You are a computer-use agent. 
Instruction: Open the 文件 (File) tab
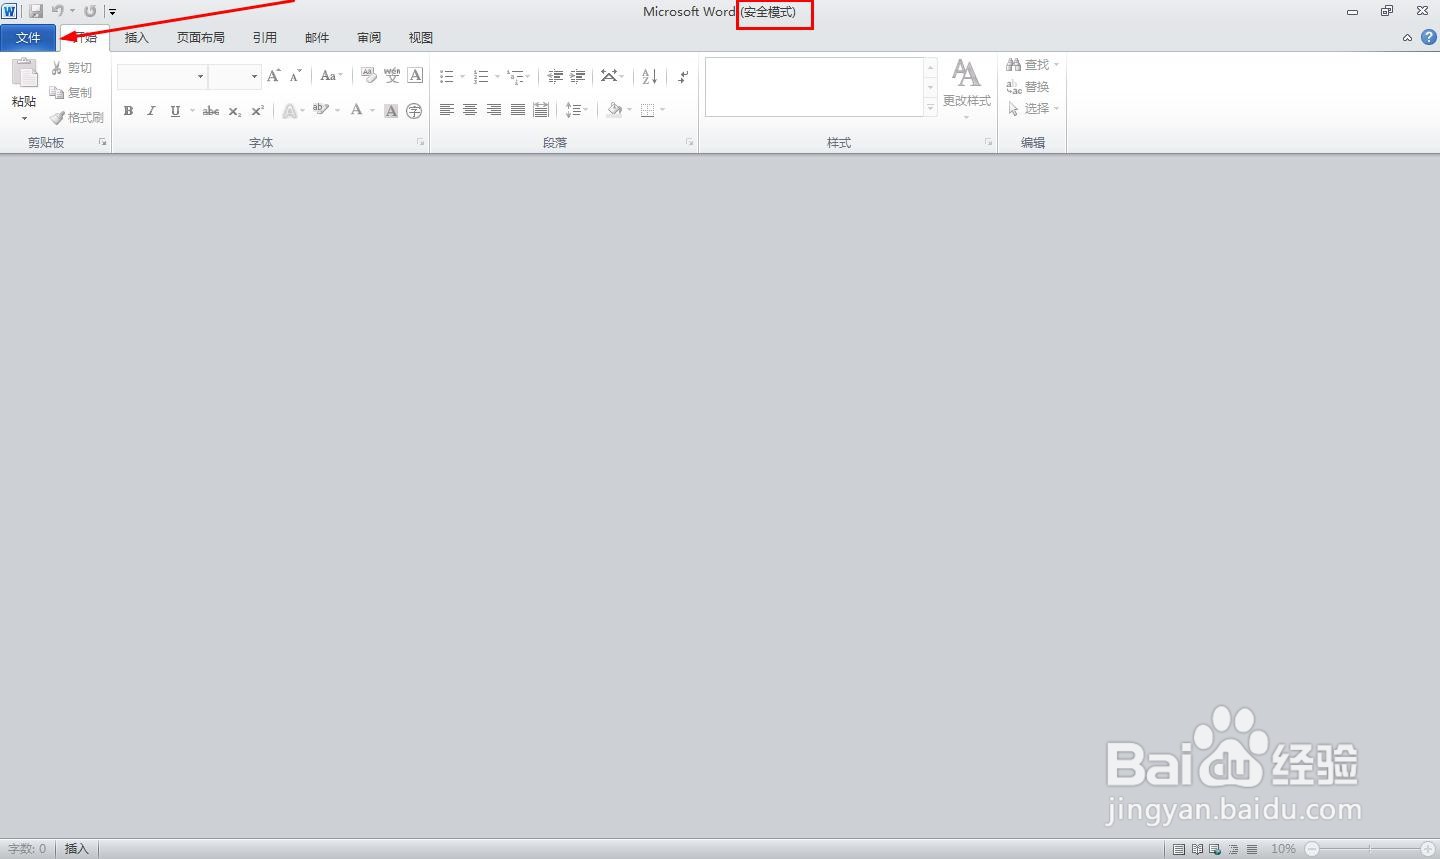[x=28, y=38]
